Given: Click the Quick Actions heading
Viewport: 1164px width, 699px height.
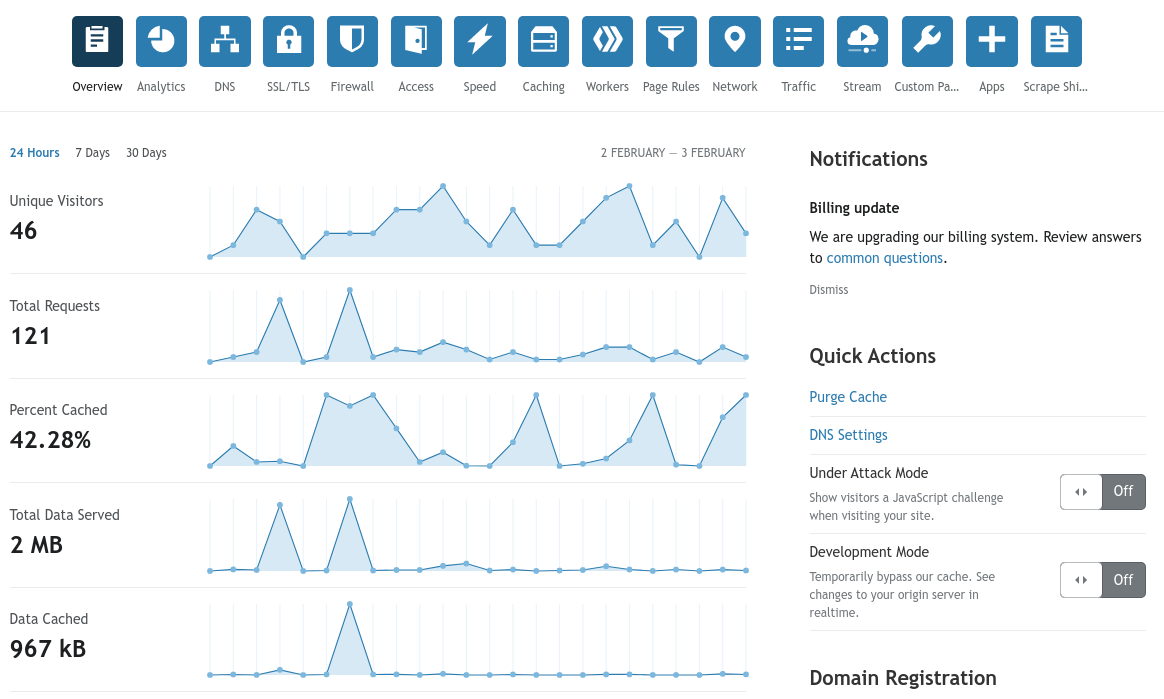Looking at the screenshot, I should click(x=872, y=356).
